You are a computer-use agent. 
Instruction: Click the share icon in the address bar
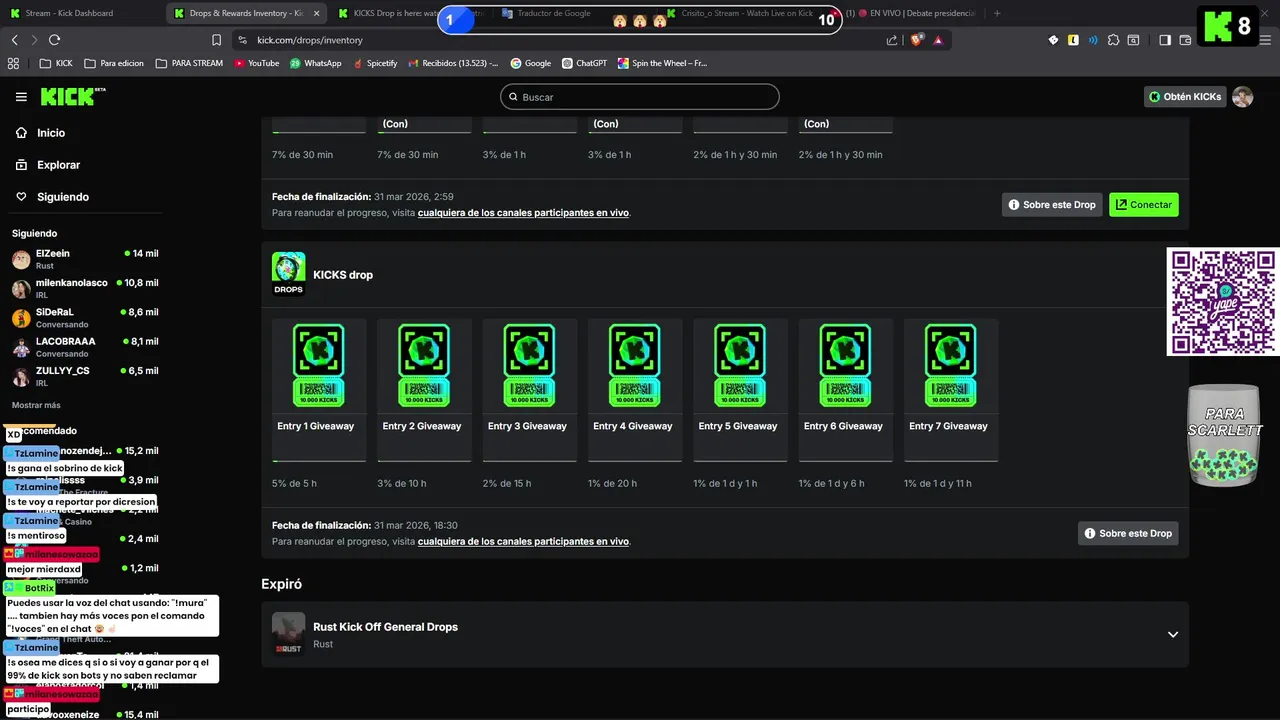[892, 40]
